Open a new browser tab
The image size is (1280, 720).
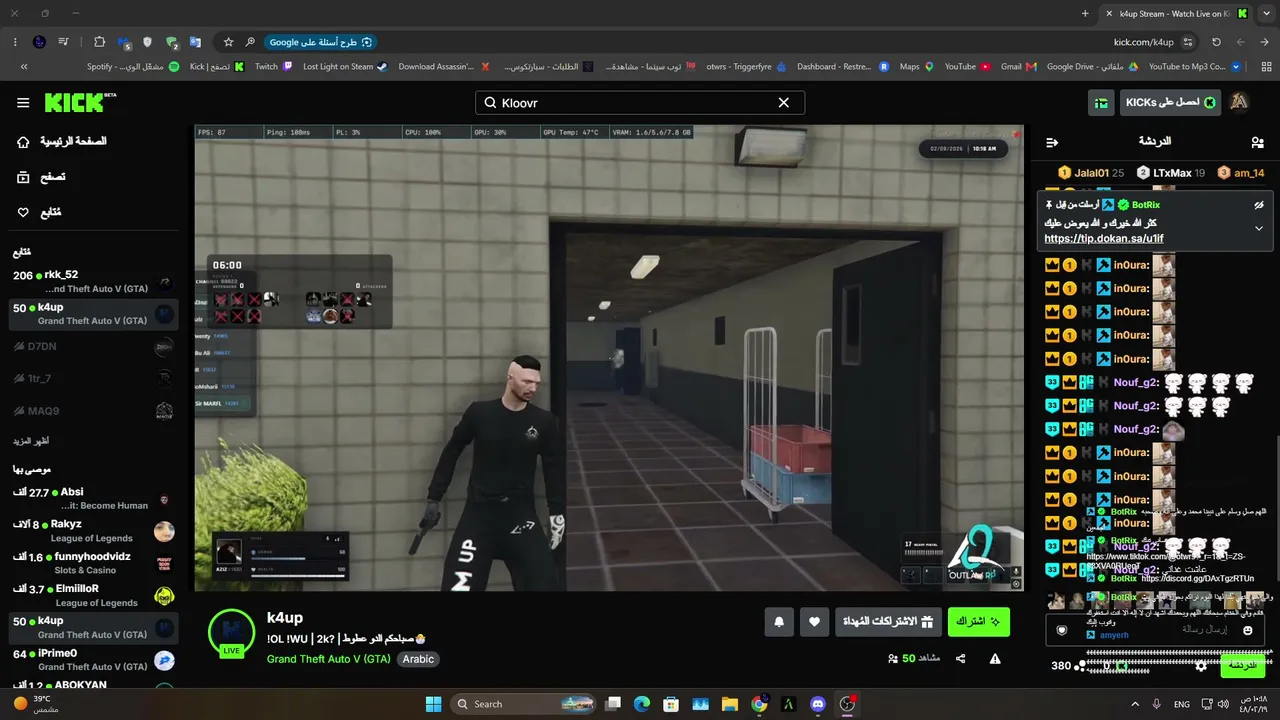pos(1085,14)
